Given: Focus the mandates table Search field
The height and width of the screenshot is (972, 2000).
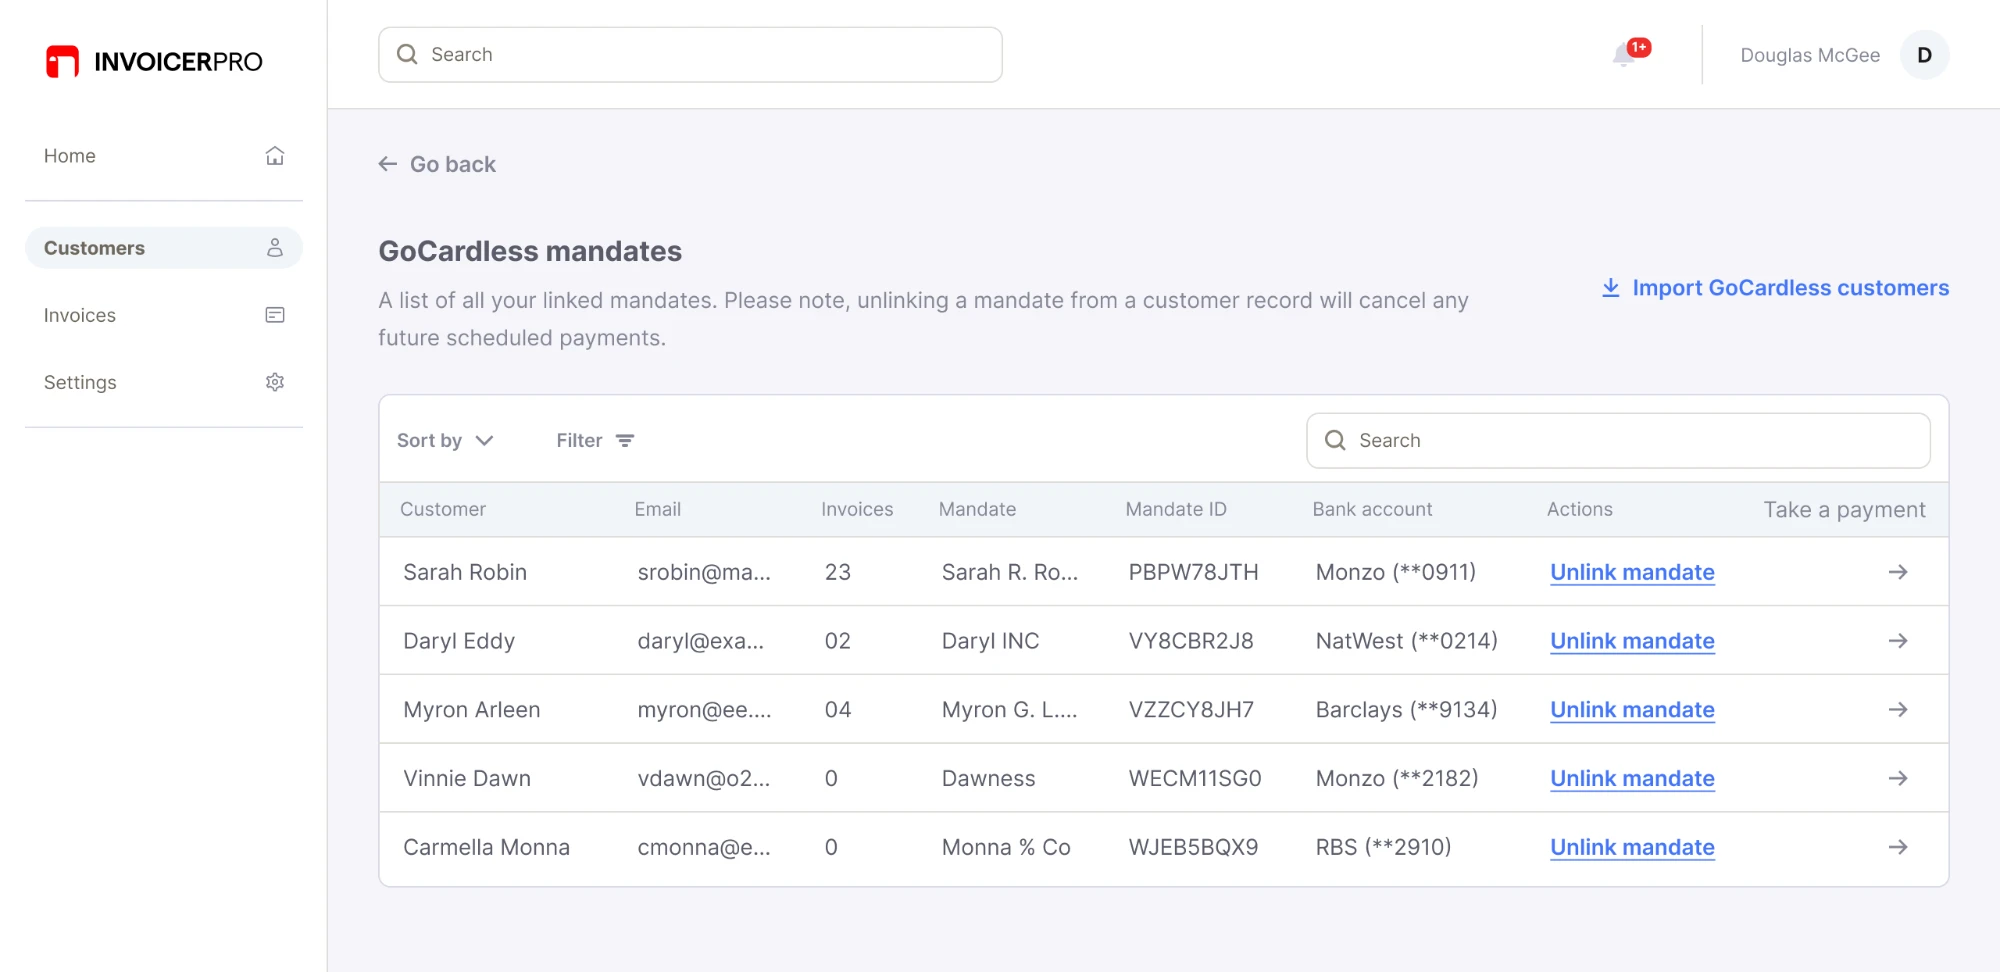Looking at the screenshot, I should 1618,441.
